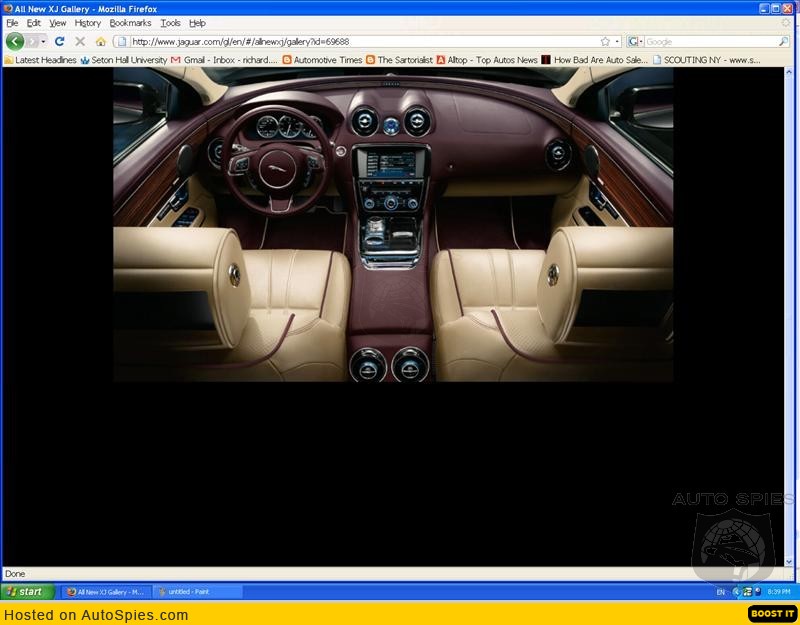The image size is (800, 625).
Task: Close the Firefox window
Action: coord(788,8)
